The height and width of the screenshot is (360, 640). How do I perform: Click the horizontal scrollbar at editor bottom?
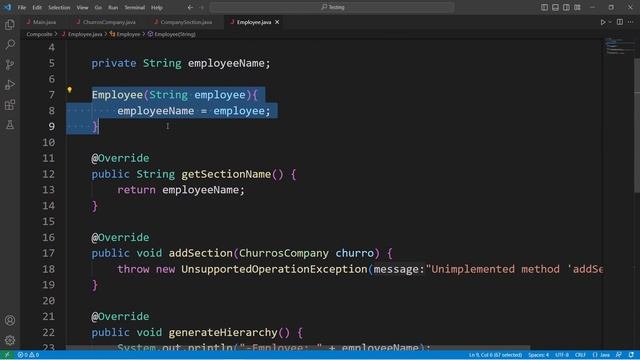pyautogui.click(x=298, y=348)
